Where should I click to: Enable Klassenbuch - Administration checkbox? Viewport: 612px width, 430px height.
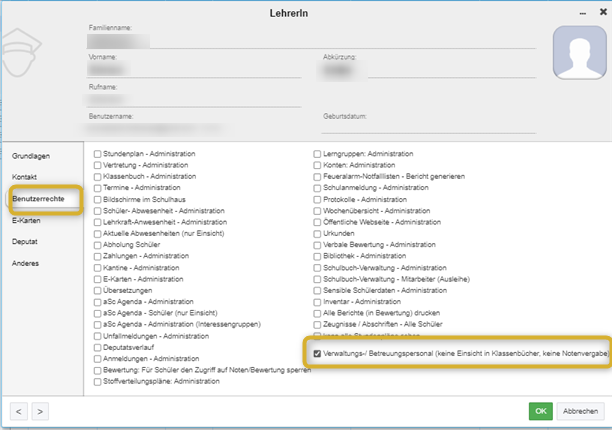point(97,176)
